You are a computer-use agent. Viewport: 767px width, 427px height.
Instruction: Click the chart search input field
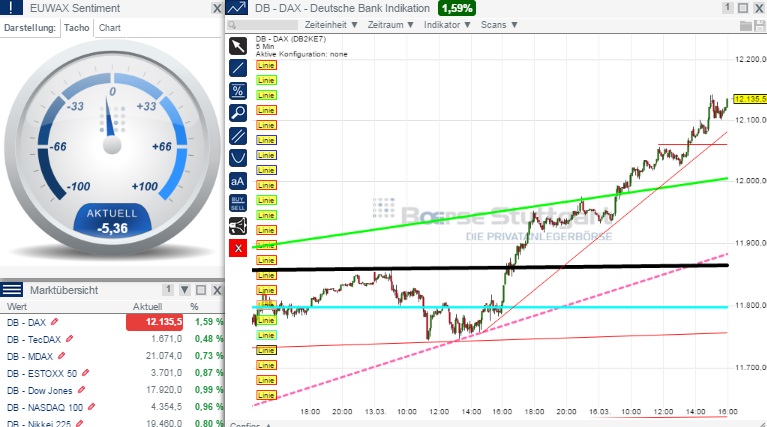[263, 25]
